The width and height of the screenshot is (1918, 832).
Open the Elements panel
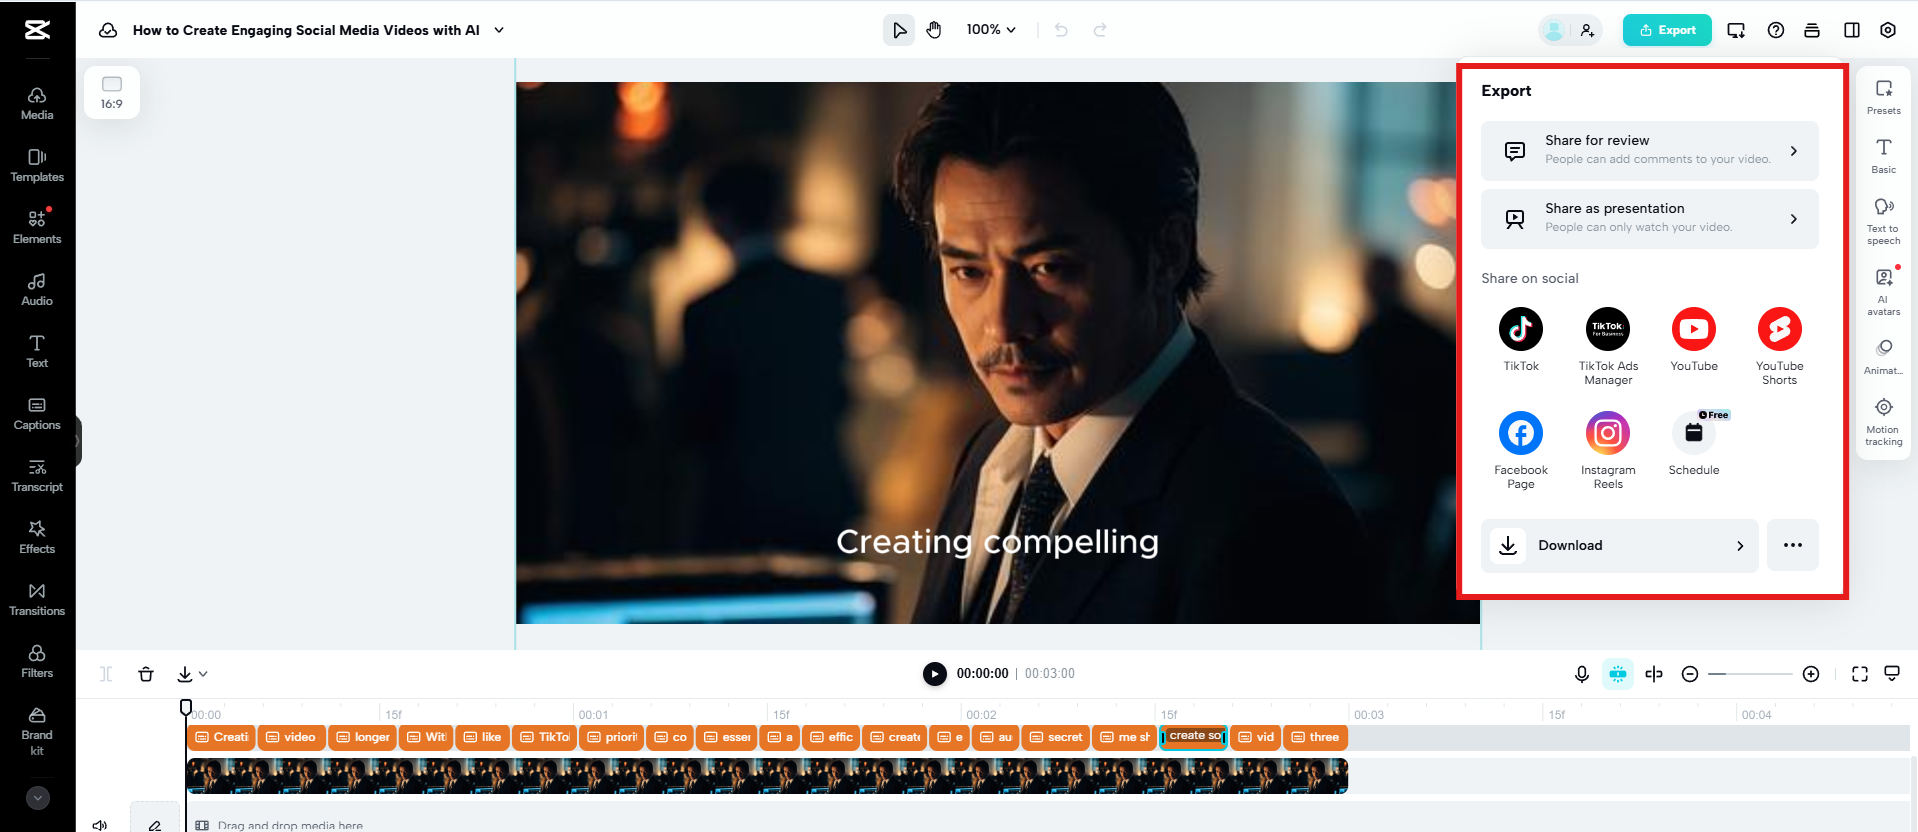(x=37, y=227)
